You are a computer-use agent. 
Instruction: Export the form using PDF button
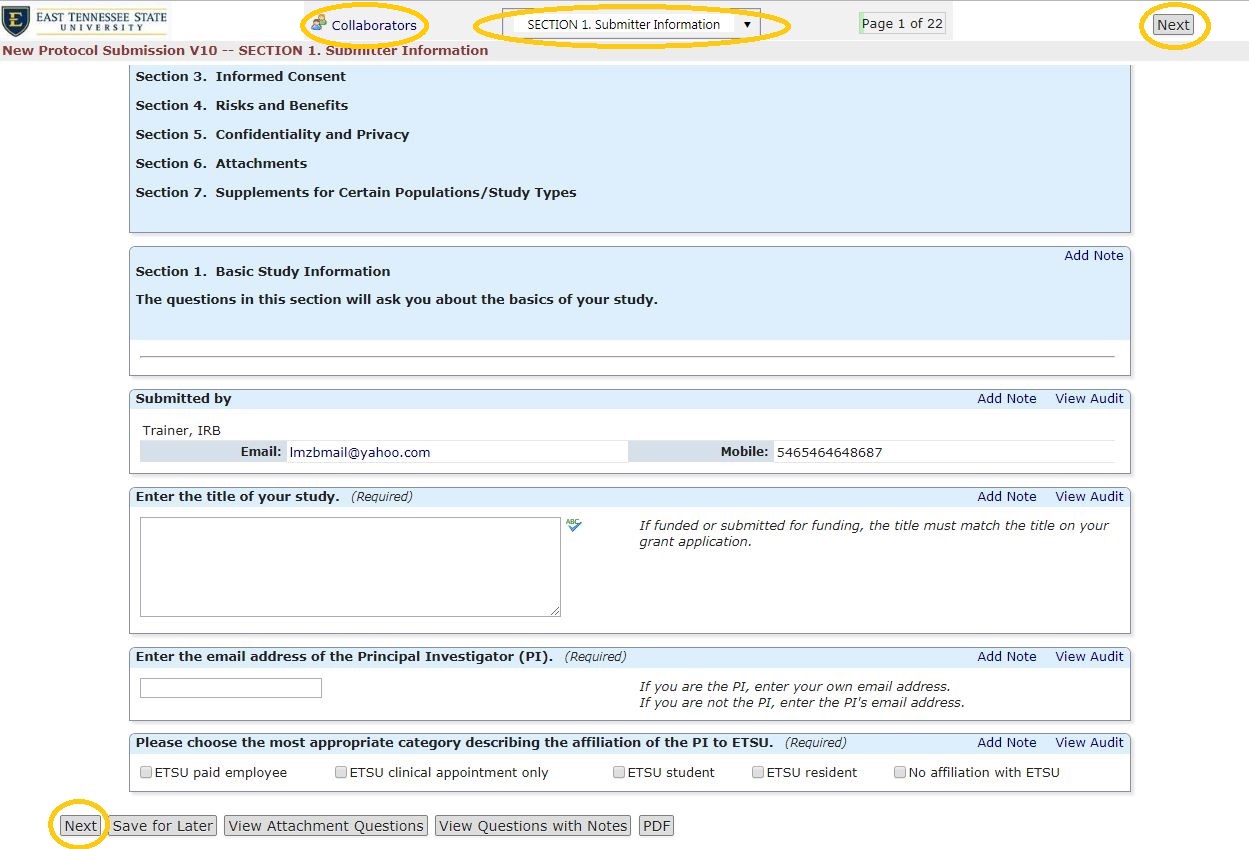coord(656,826)
